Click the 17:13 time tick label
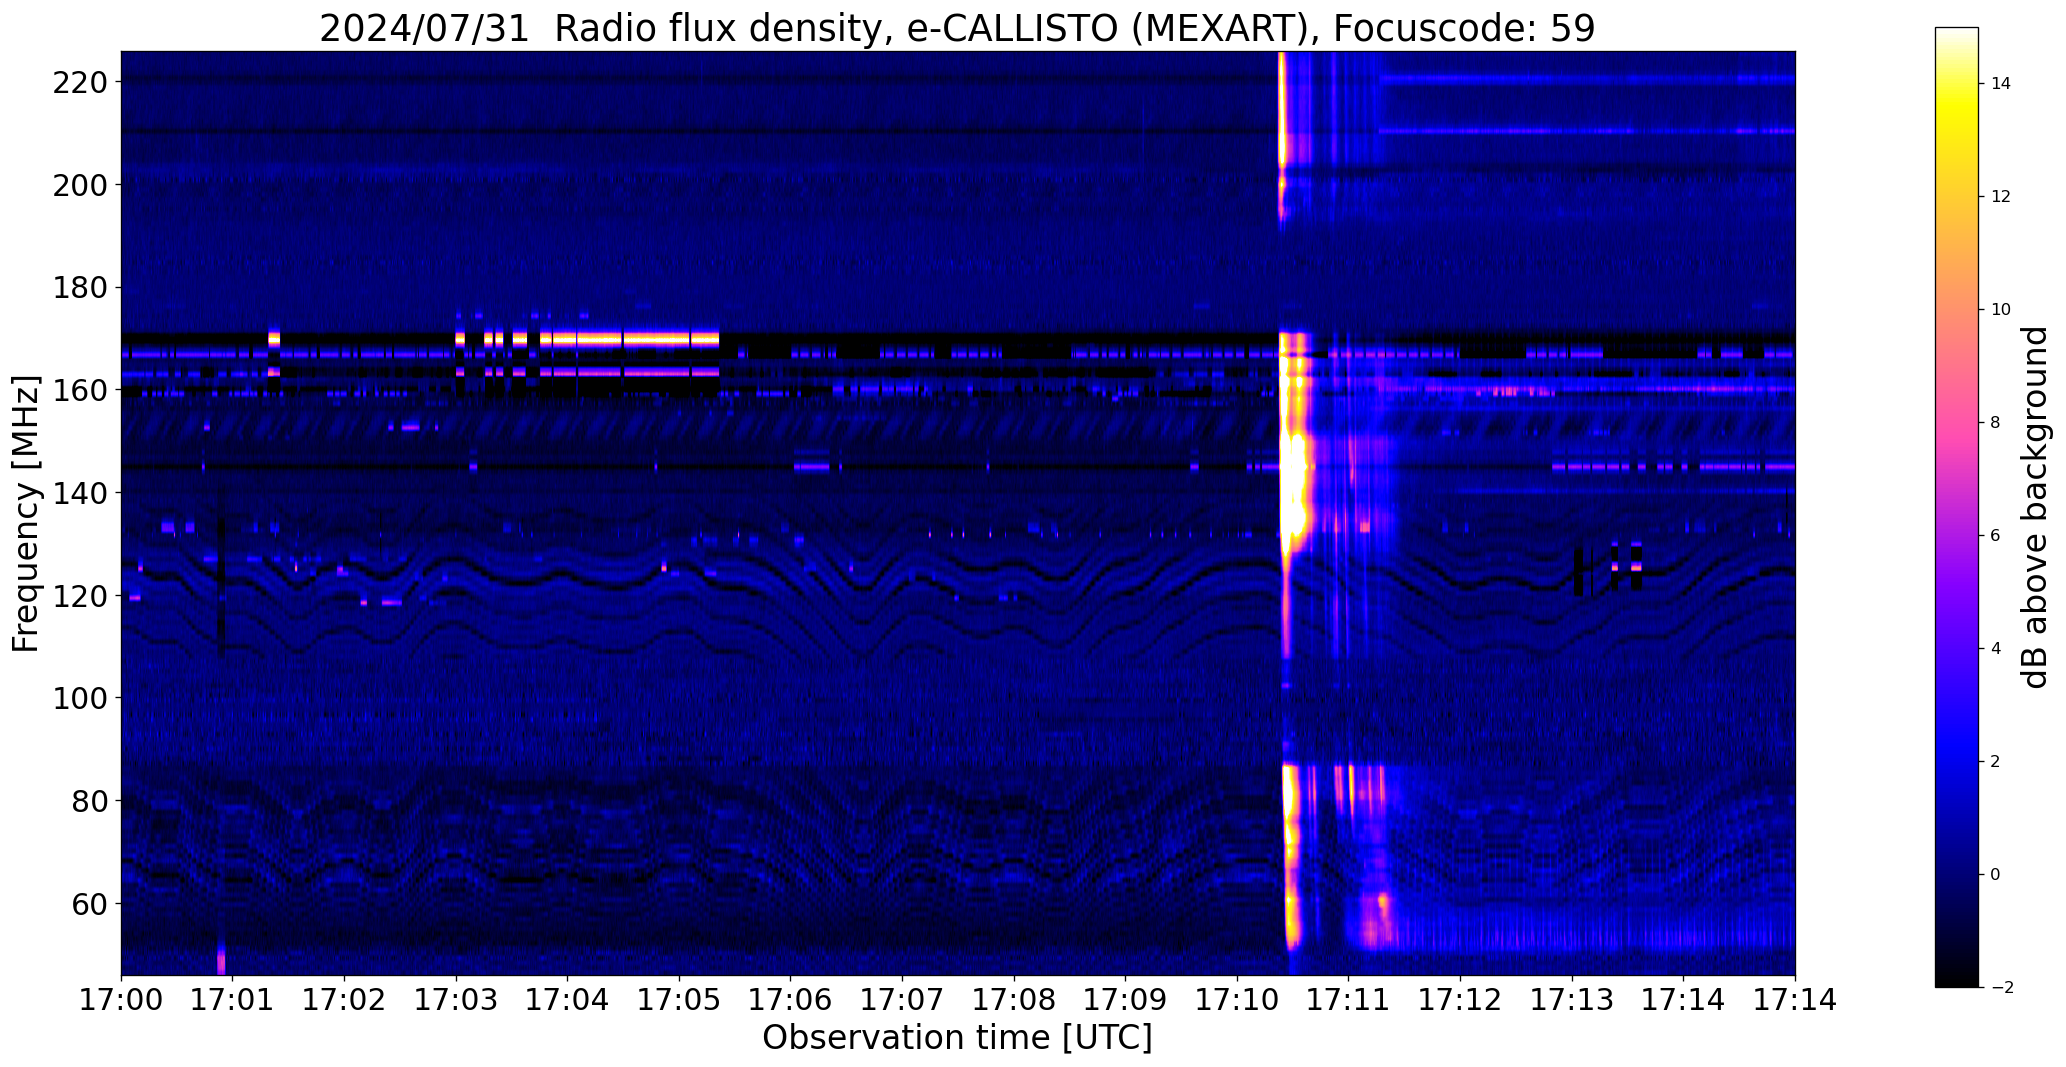This screenshot has height=1067, width=2066. click(1572, 1000)
